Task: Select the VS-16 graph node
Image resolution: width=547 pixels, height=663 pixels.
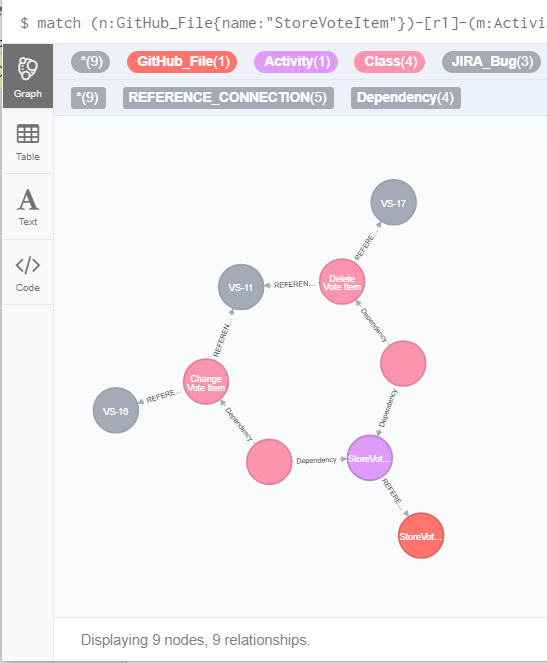Action: pyautogui.click(x=116, y=411)
